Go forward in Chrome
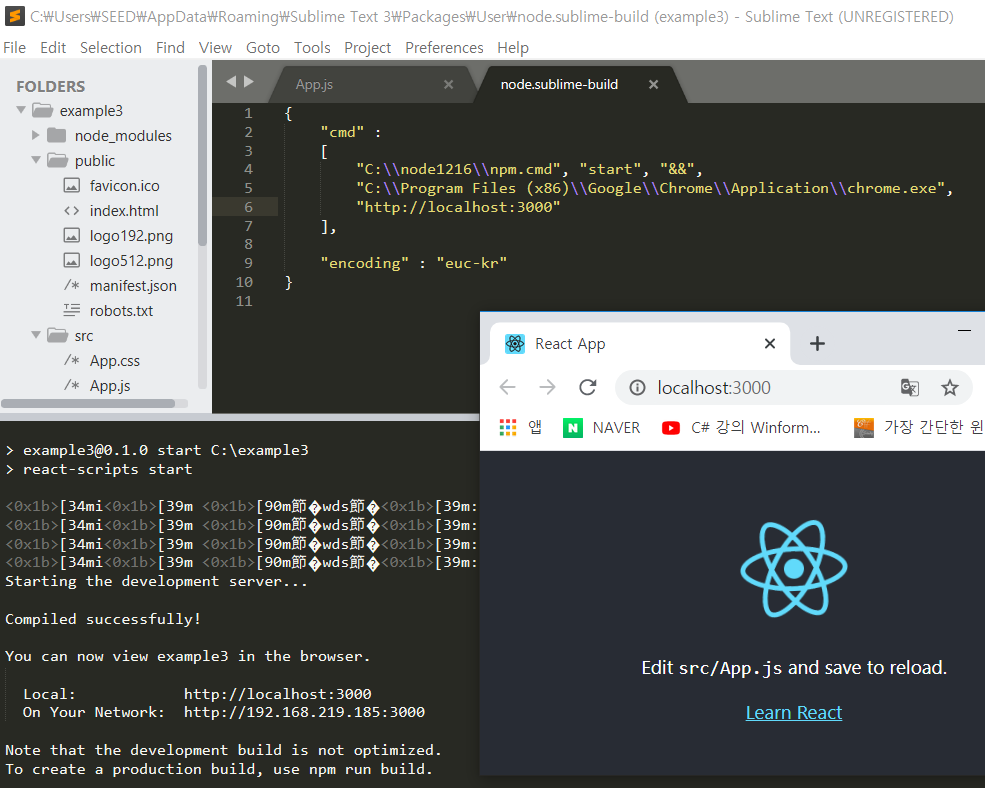 pyautogui.click(x=547, y=387)
